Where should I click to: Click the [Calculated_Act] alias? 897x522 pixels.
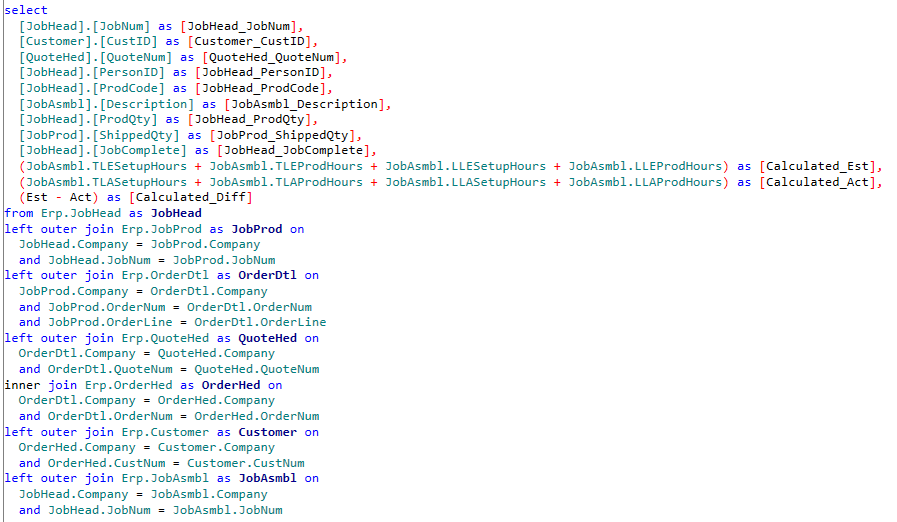817,182
